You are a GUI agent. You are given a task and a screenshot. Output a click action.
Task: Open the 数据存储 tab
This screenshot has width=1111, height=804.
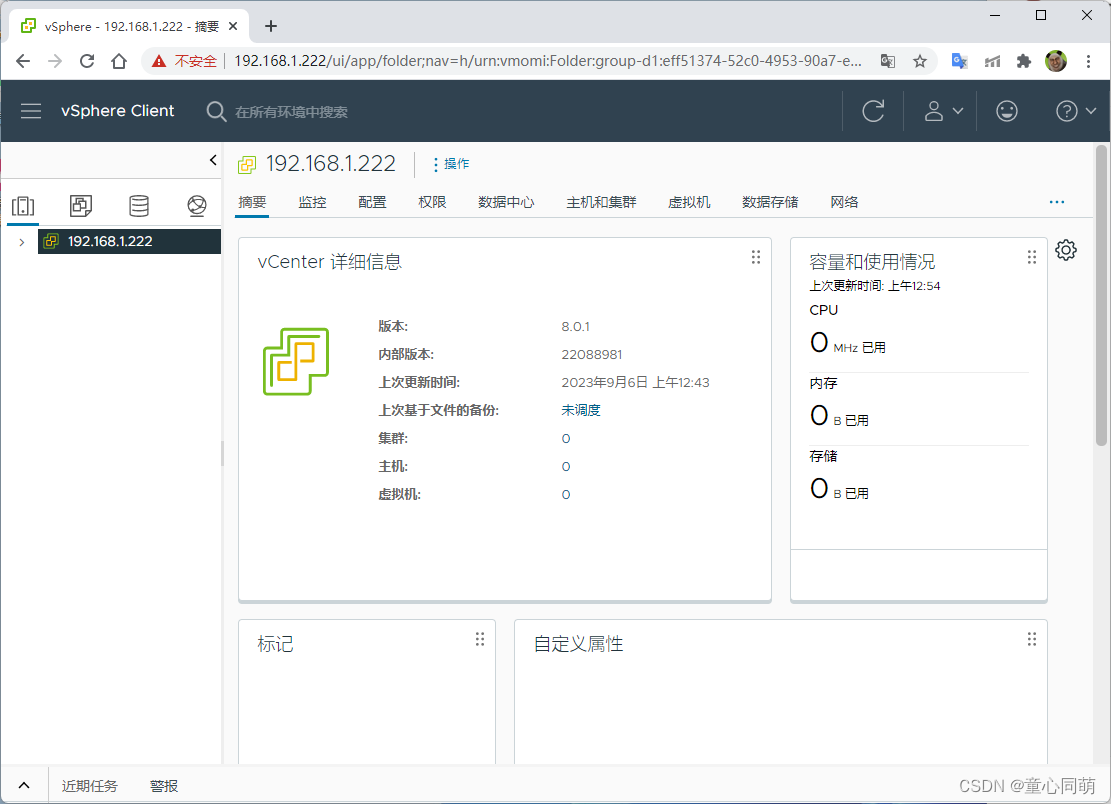770,203
